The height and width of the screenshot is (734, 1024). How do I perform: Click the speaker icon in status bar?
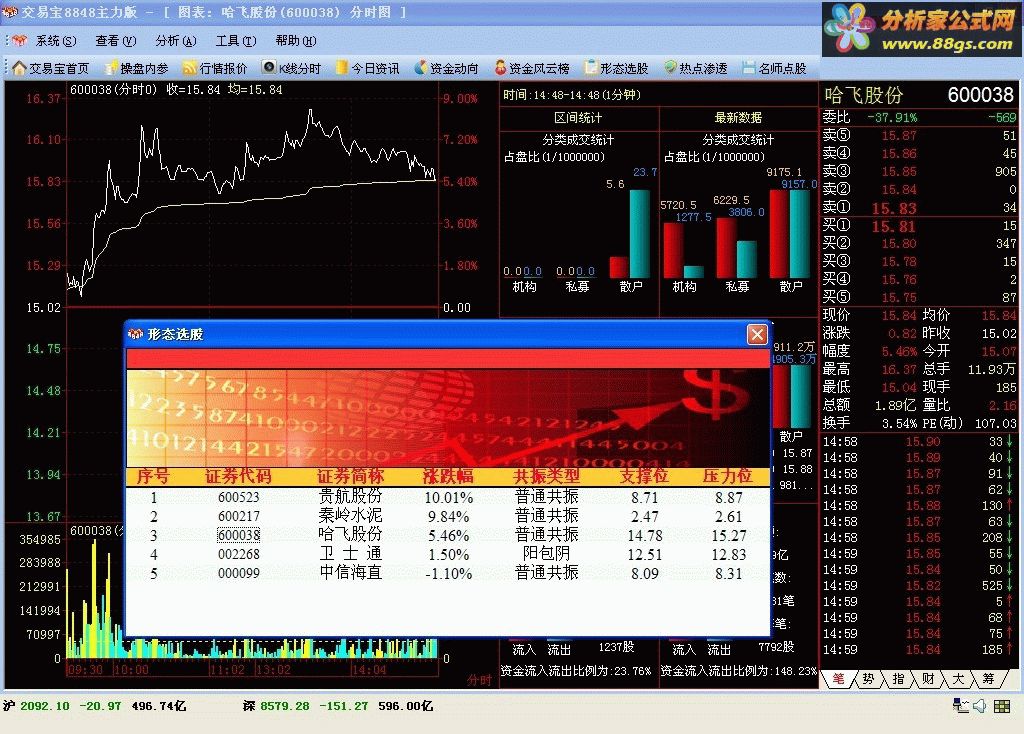[x=980, y=706]
